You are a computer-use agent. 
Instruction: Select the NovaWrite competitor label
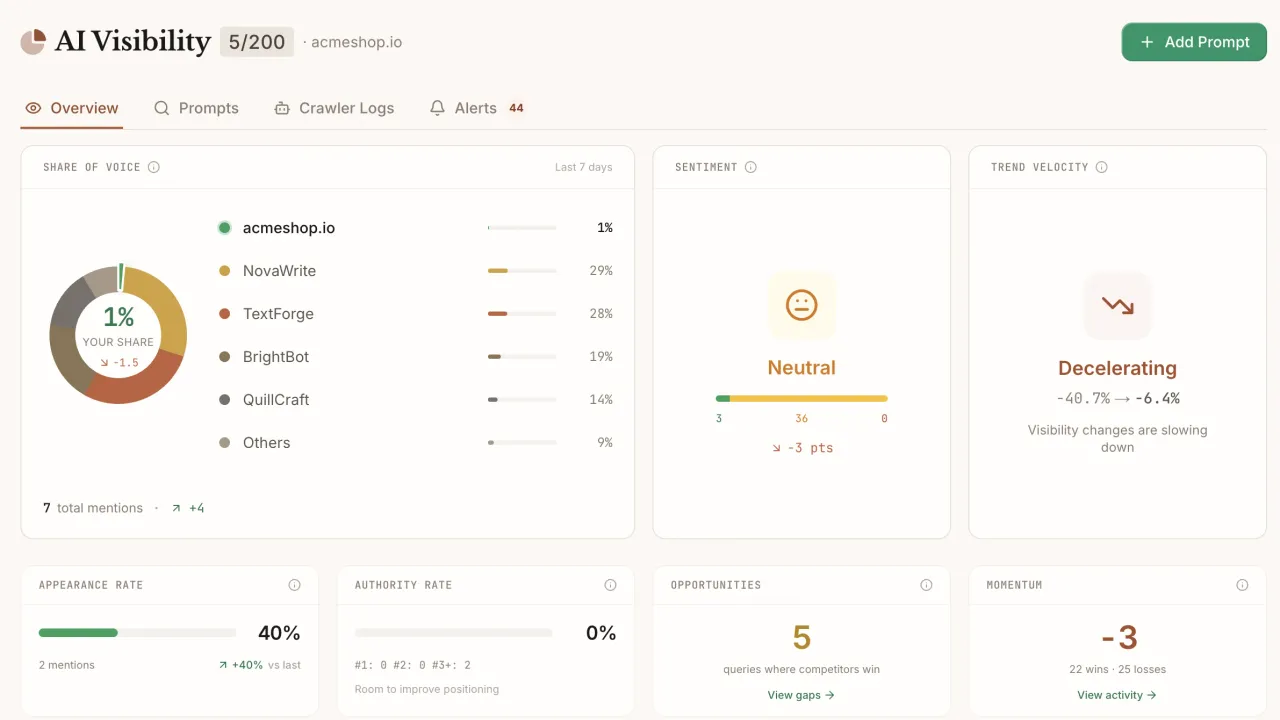279,271
